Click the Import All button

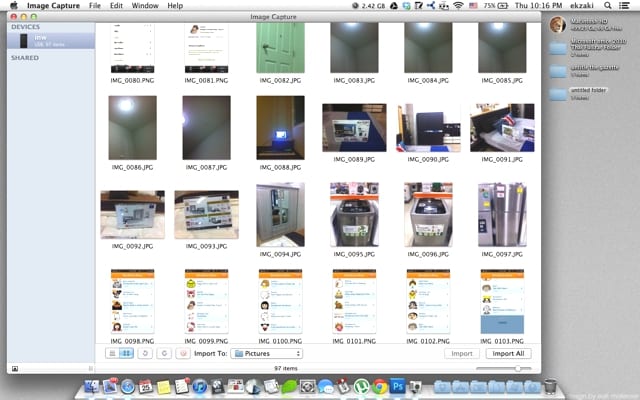pos(508,353)
